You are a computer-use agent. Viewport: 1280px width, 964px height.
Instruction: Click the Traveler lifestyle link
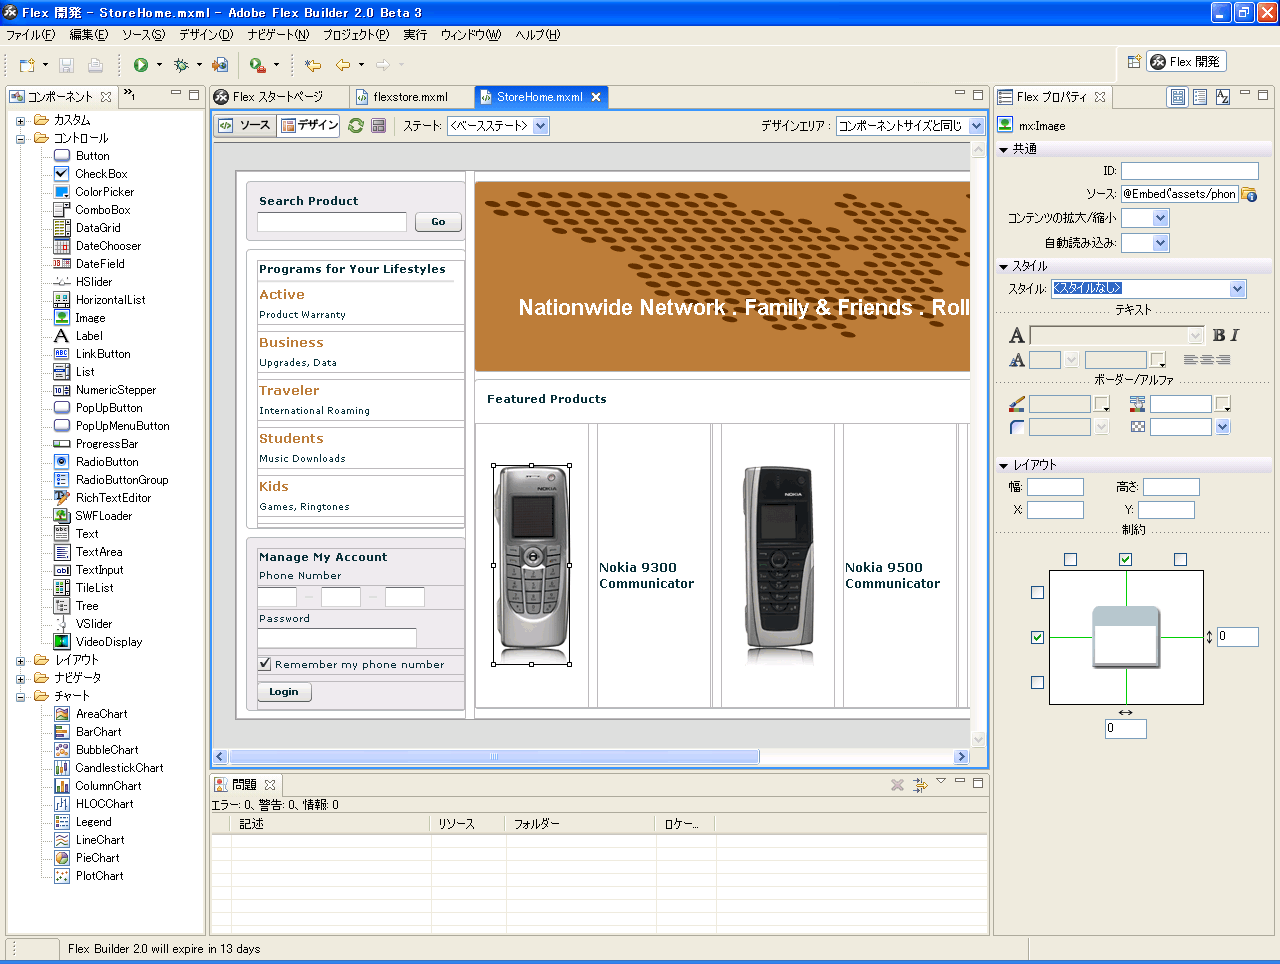[x=289, y=391]
